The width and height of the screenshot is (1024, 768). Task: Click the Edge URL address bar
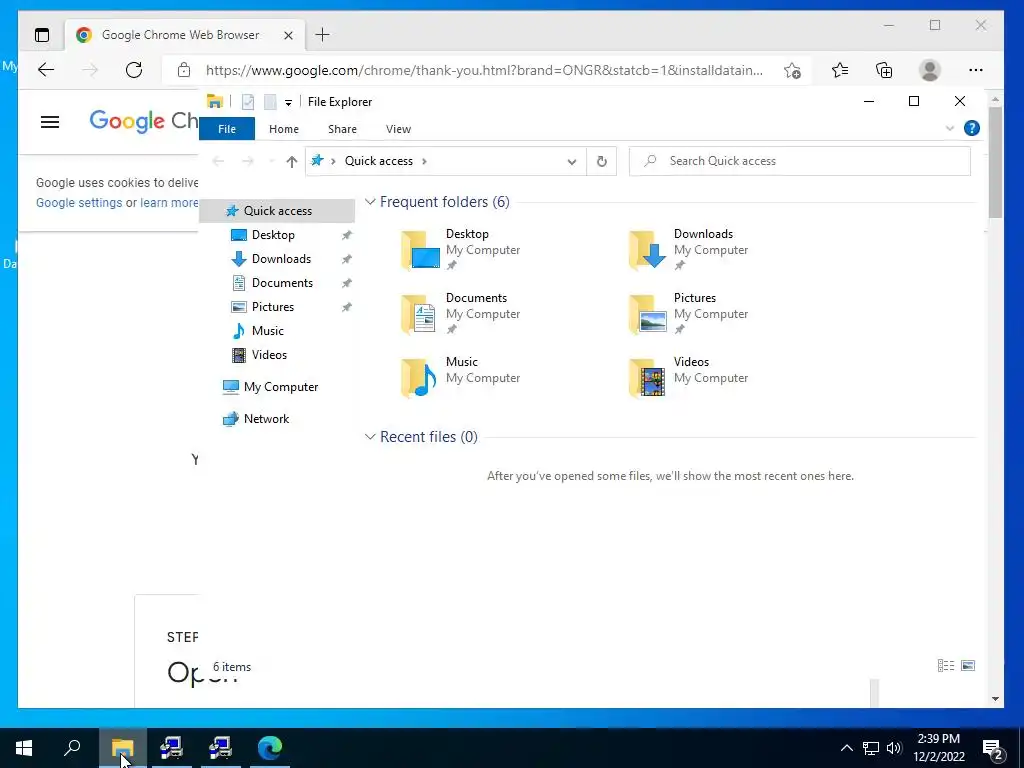(x=484, y=70)
